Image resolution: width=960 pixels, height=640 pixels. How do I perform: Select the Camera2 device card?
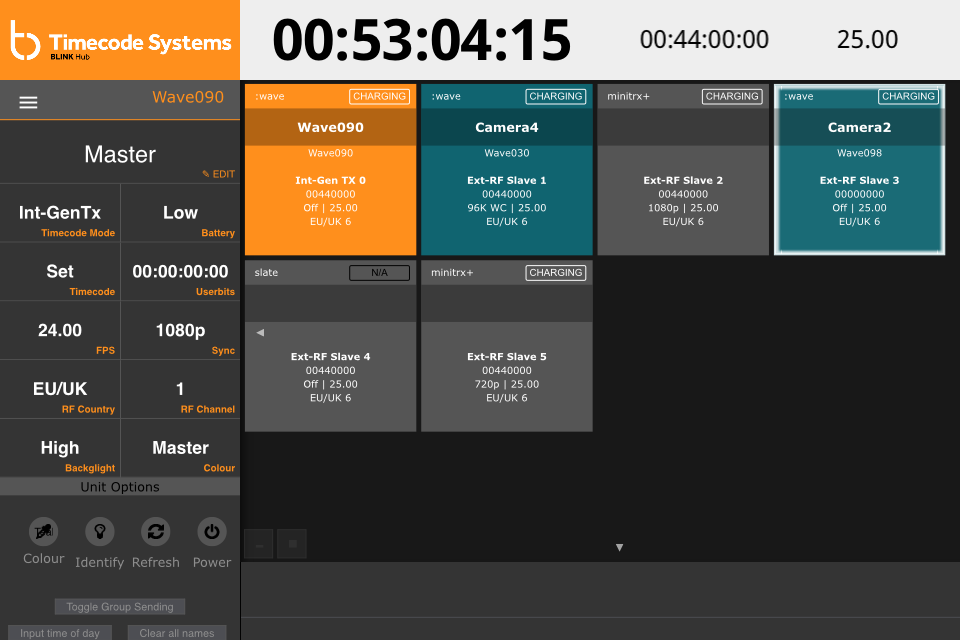pos(860,170)
